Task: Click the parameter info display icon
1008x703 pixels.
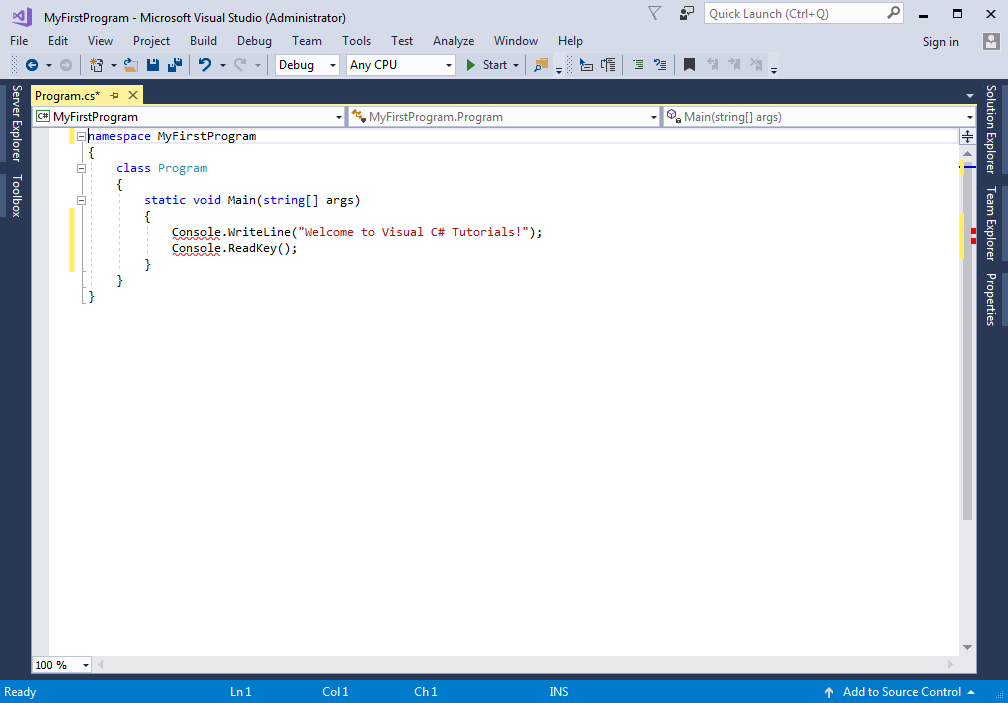Action: (608, 65)
